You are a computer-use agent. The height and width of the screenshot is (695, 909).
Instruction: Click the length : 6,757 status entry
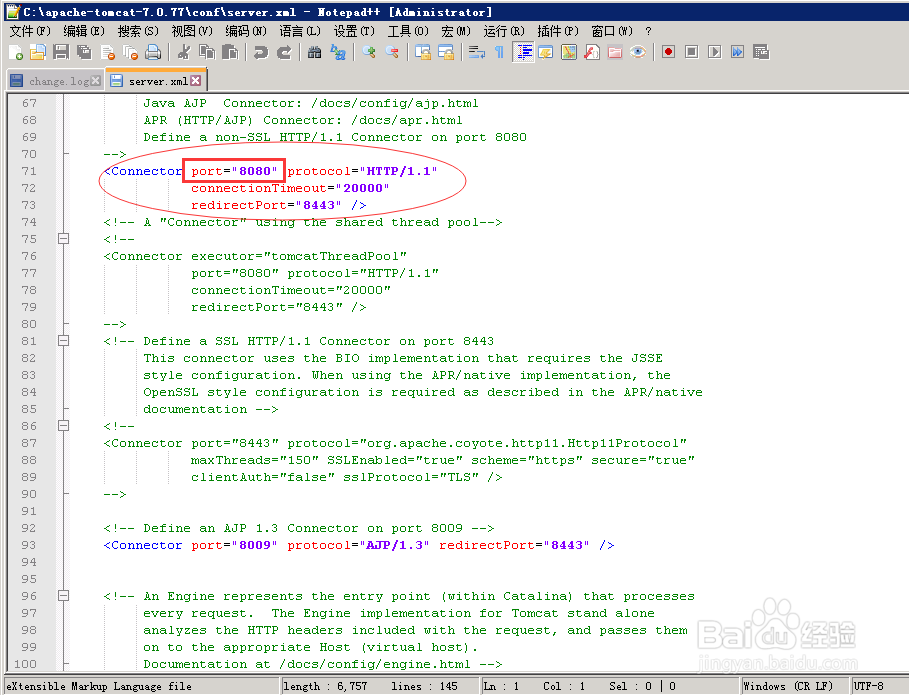click(x=325, y=686)
